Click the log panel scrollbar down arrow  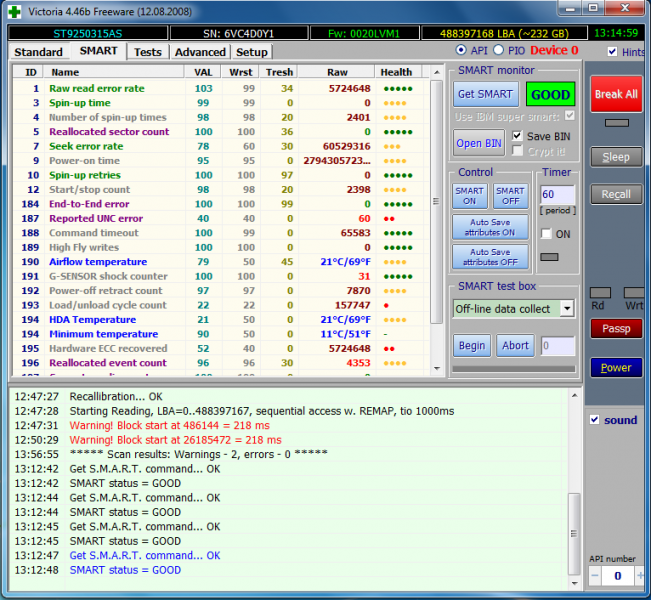pyautogui.click(x=573, y=583)
